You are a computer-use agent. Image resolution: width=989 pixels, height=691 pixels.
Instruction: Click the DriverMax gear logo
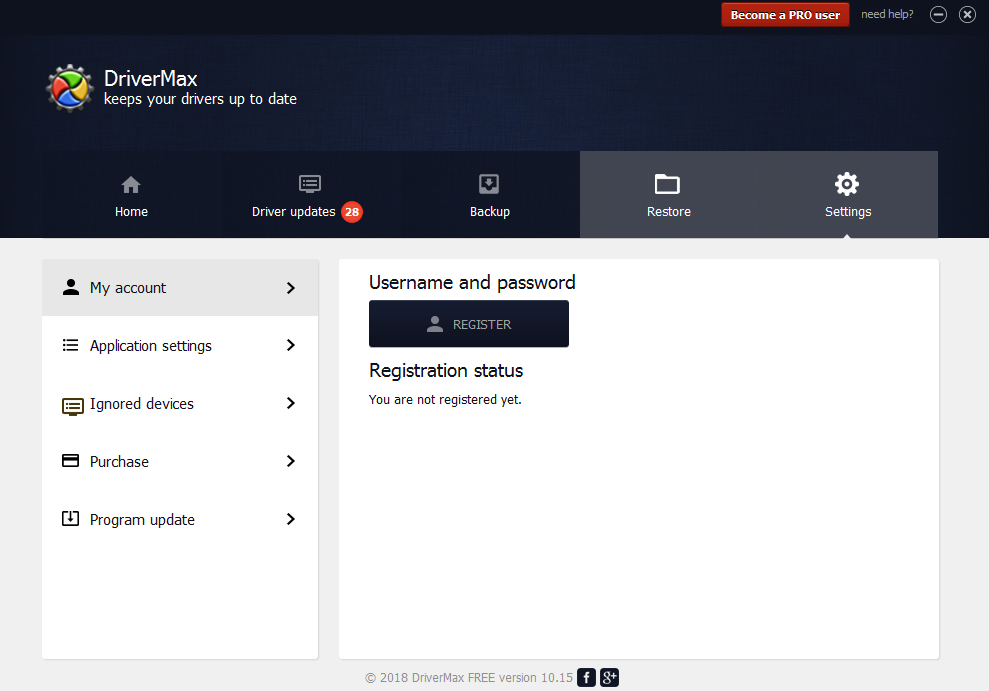coord(69,88)
